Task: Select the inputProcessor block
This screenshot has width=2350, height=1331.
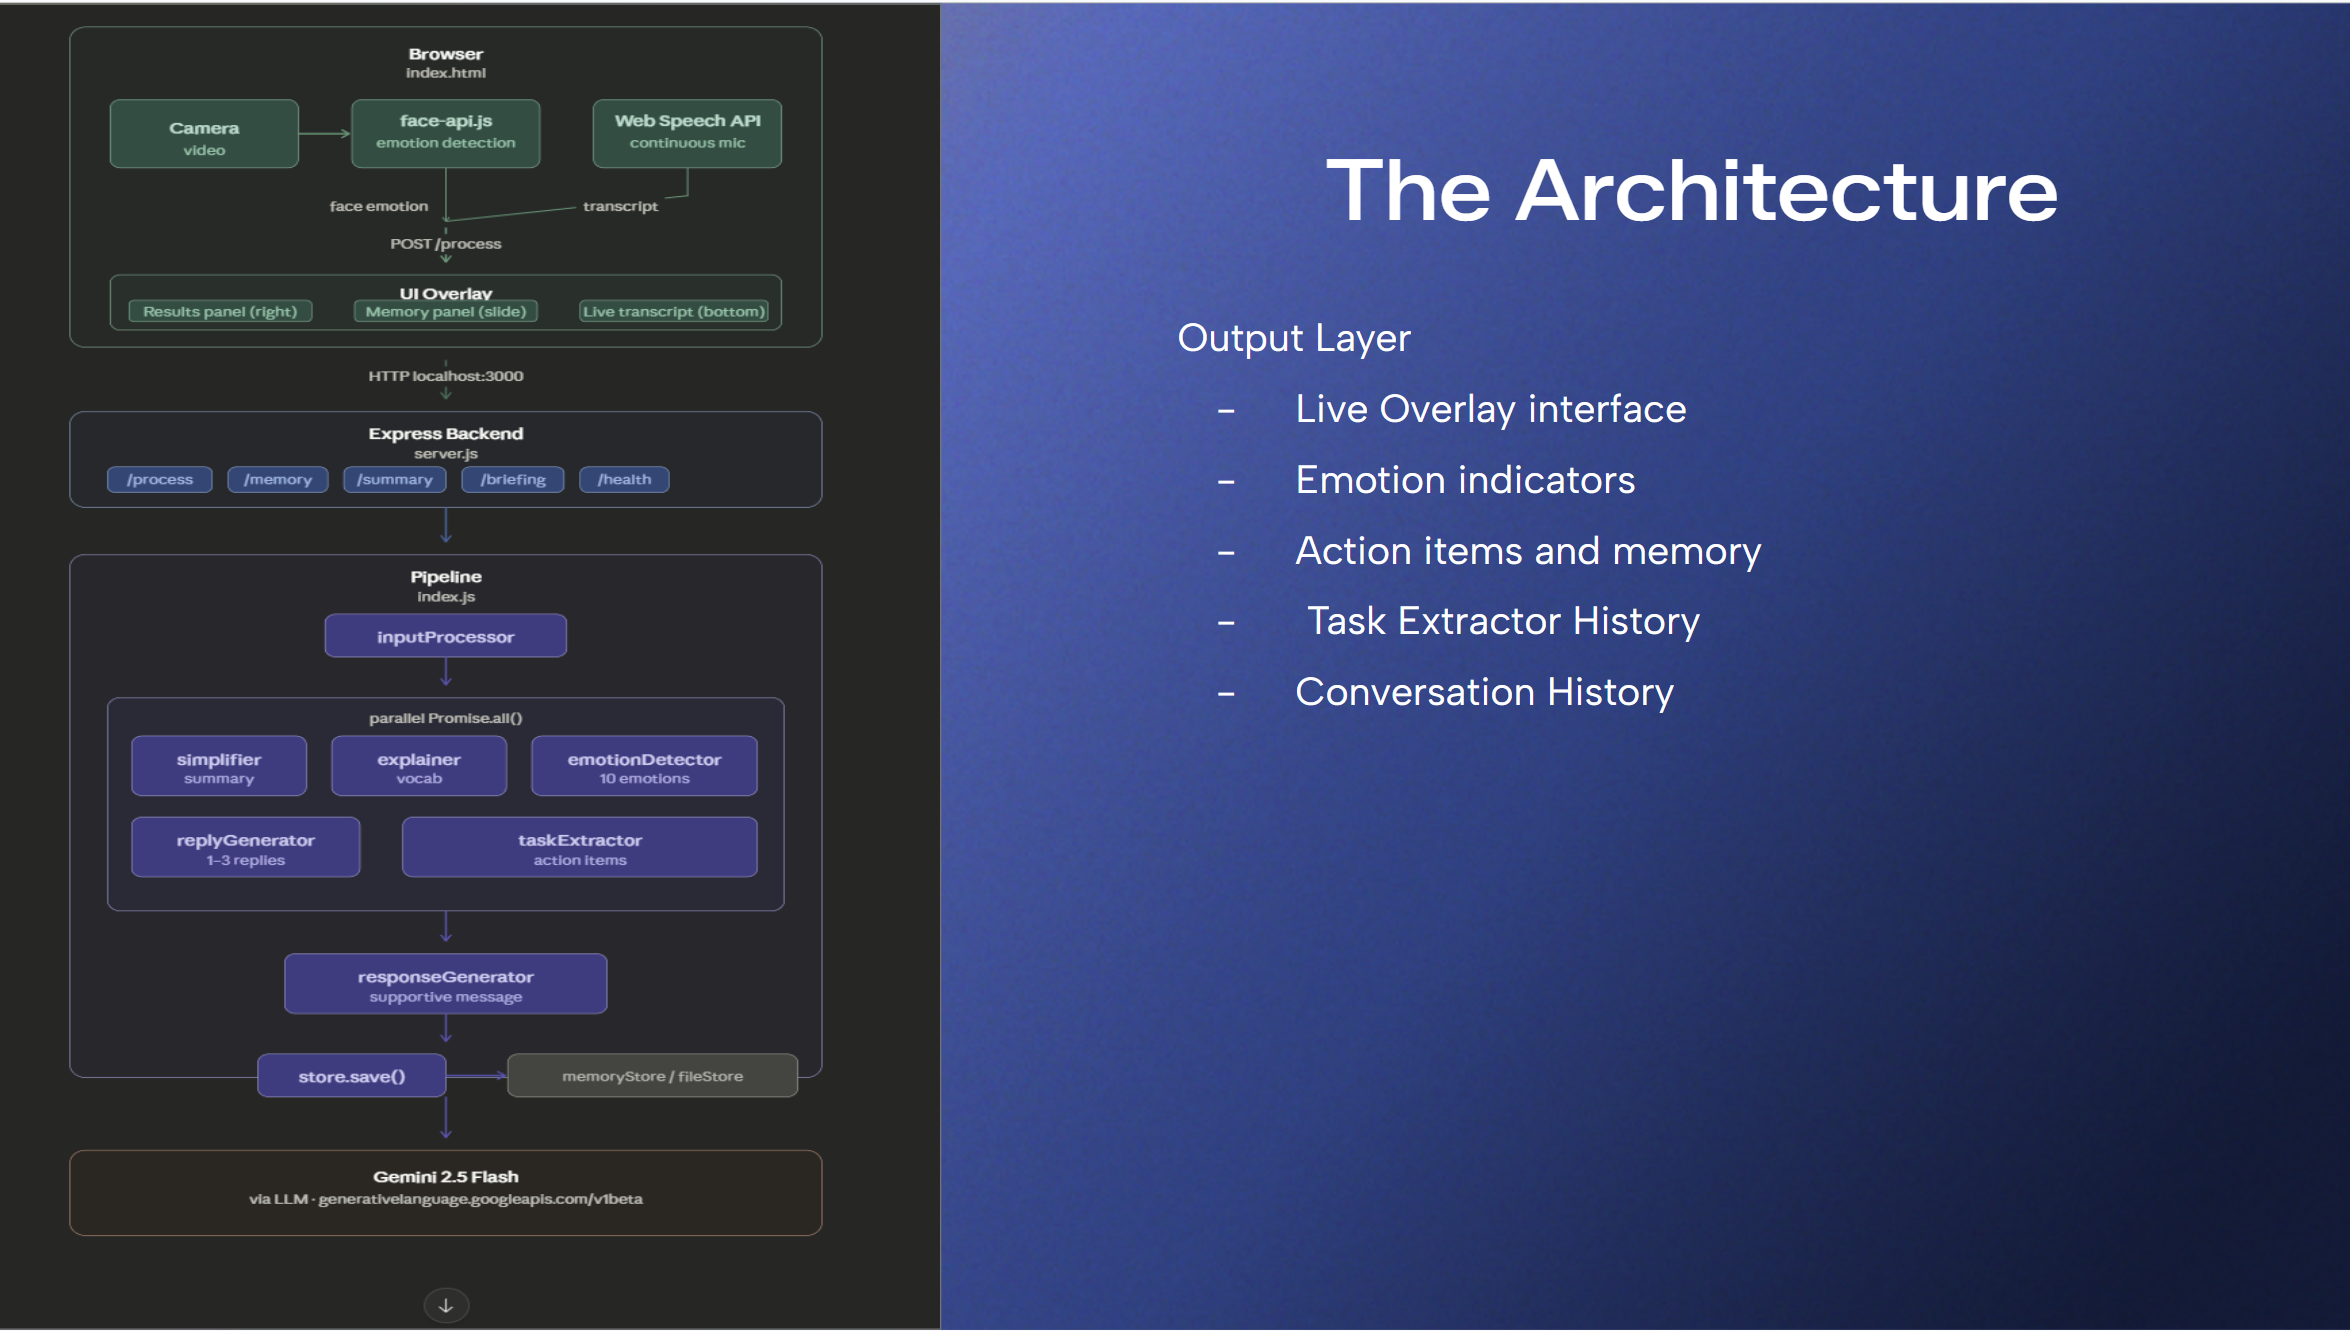Action: point(446,637)
